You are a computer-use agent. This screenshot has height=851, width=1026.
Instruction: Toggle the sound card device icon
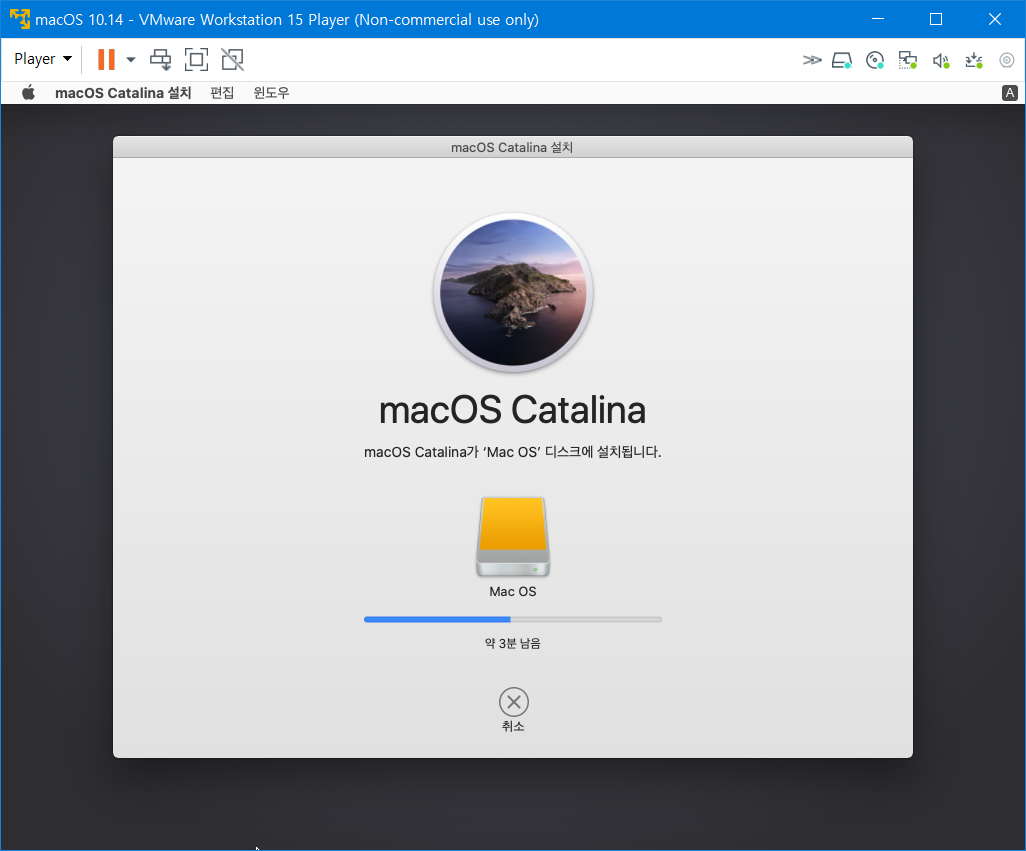[x=941, y=61]
